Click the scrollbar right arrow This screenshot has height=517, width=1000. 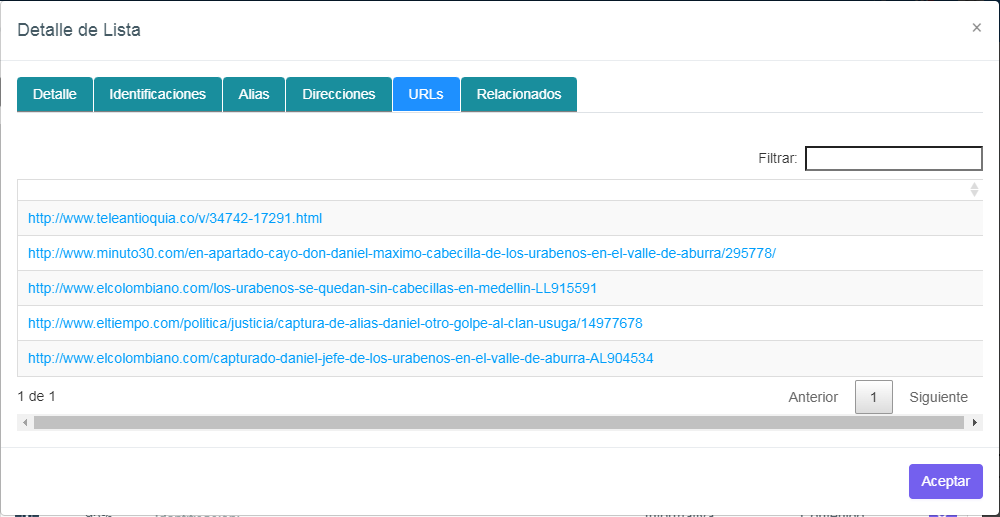point(975,423)
